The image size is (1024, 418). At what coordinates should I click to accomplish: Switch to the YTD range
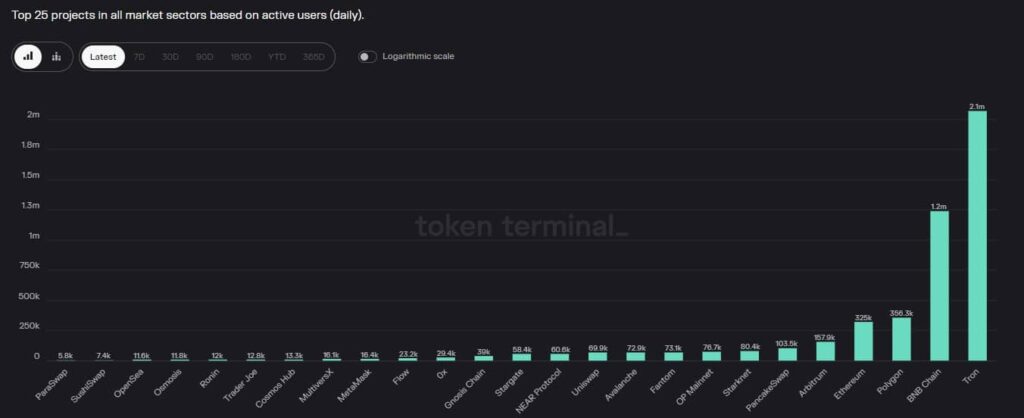276,57
